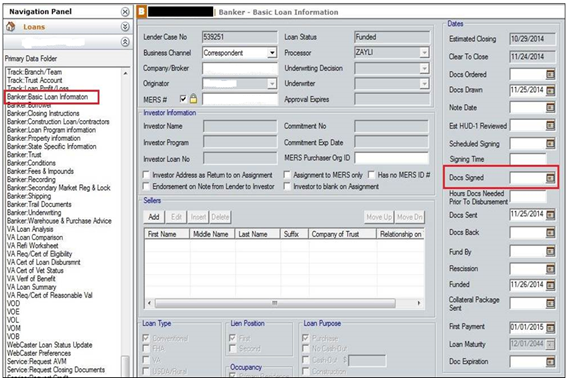Click the Company/Broker input field
This screenshot has height=380, width=568.
(x=240, y=68)
